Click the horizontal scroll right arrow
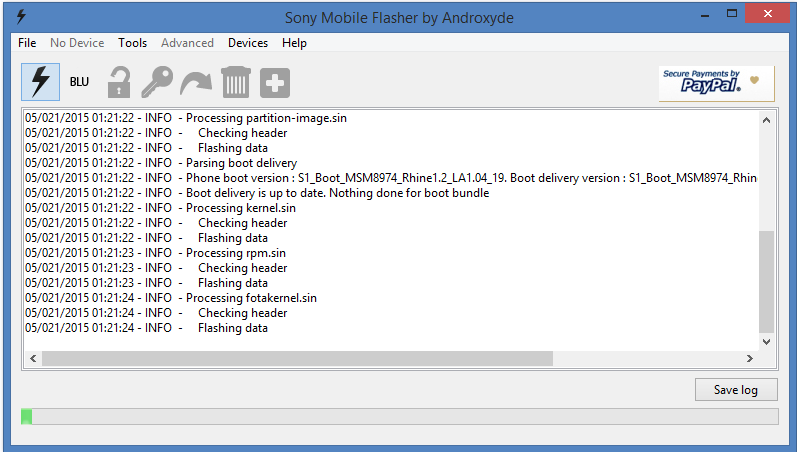Viewport: 797px width, 452px height. tap(750, 358)
